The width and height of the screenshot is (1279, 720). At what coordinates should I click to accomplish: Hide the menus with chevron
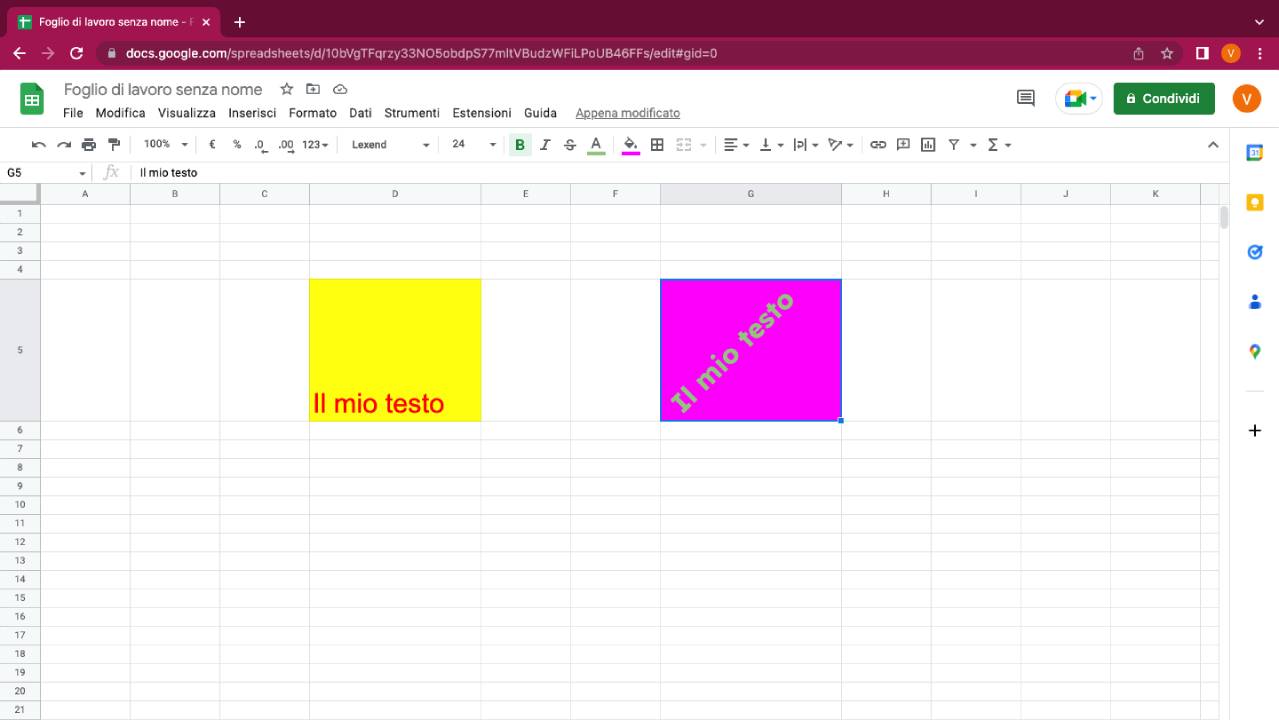point(1213,145)
